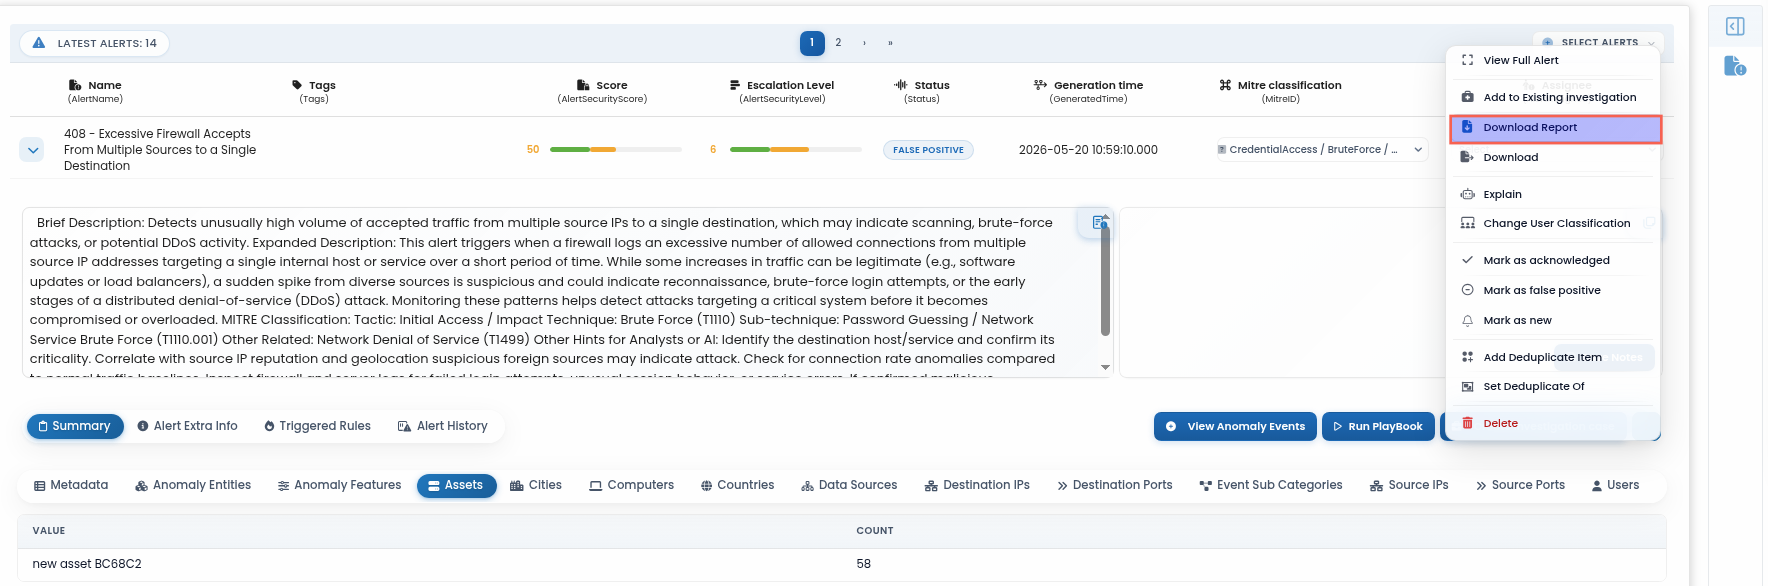Click the Explain icon in context menu
The width and height of the screenshot is (1768, 586).
1467,194
